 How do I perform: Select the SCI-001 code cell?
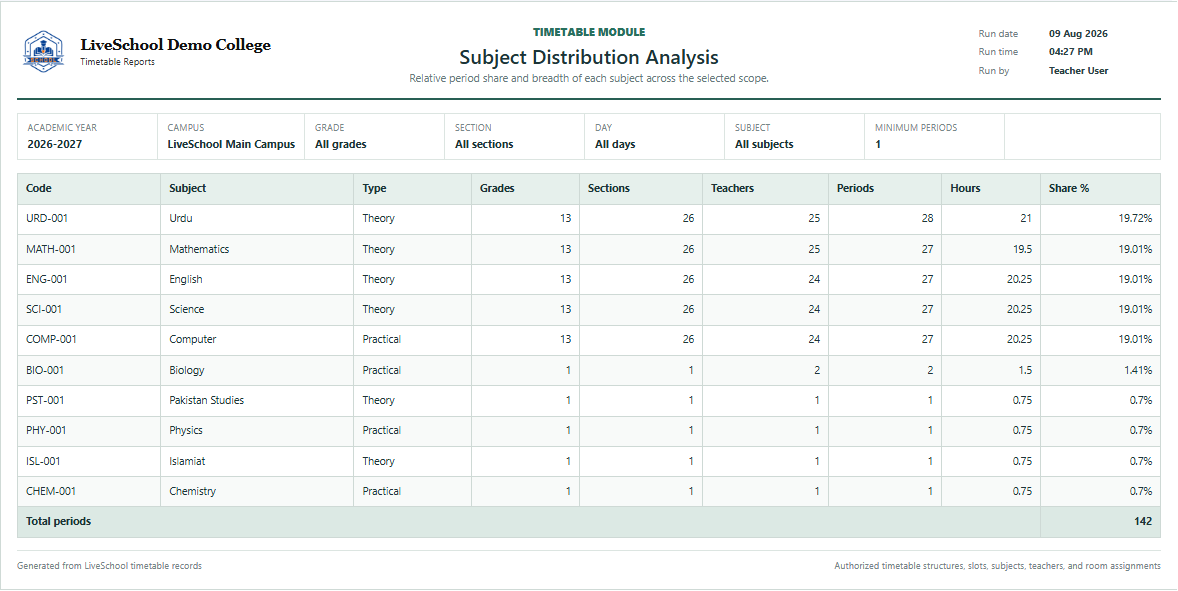point(89,309)
